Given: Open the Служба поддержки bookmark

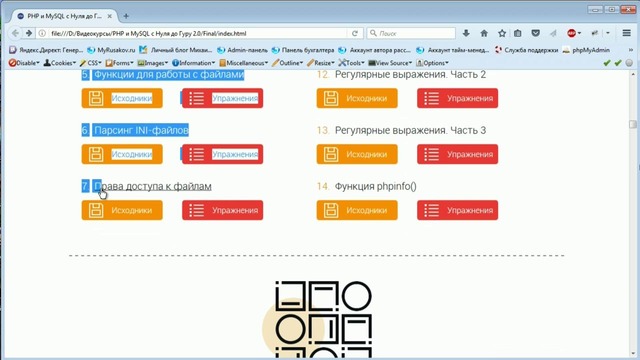Looking at the screenshot, I should 526,50.
